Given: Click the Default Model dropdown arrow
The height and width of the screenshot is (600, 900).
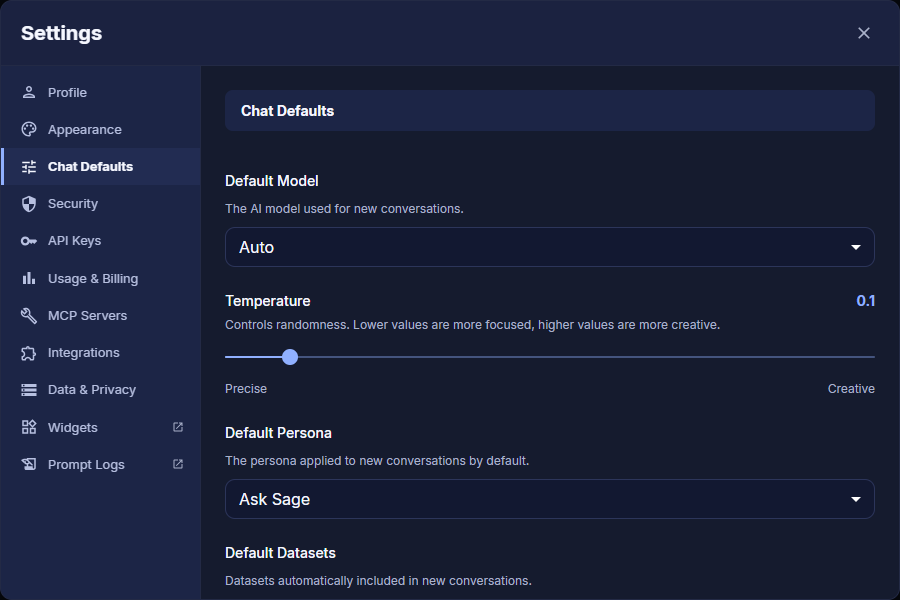Looking at the screenshot, I should 856,247.
